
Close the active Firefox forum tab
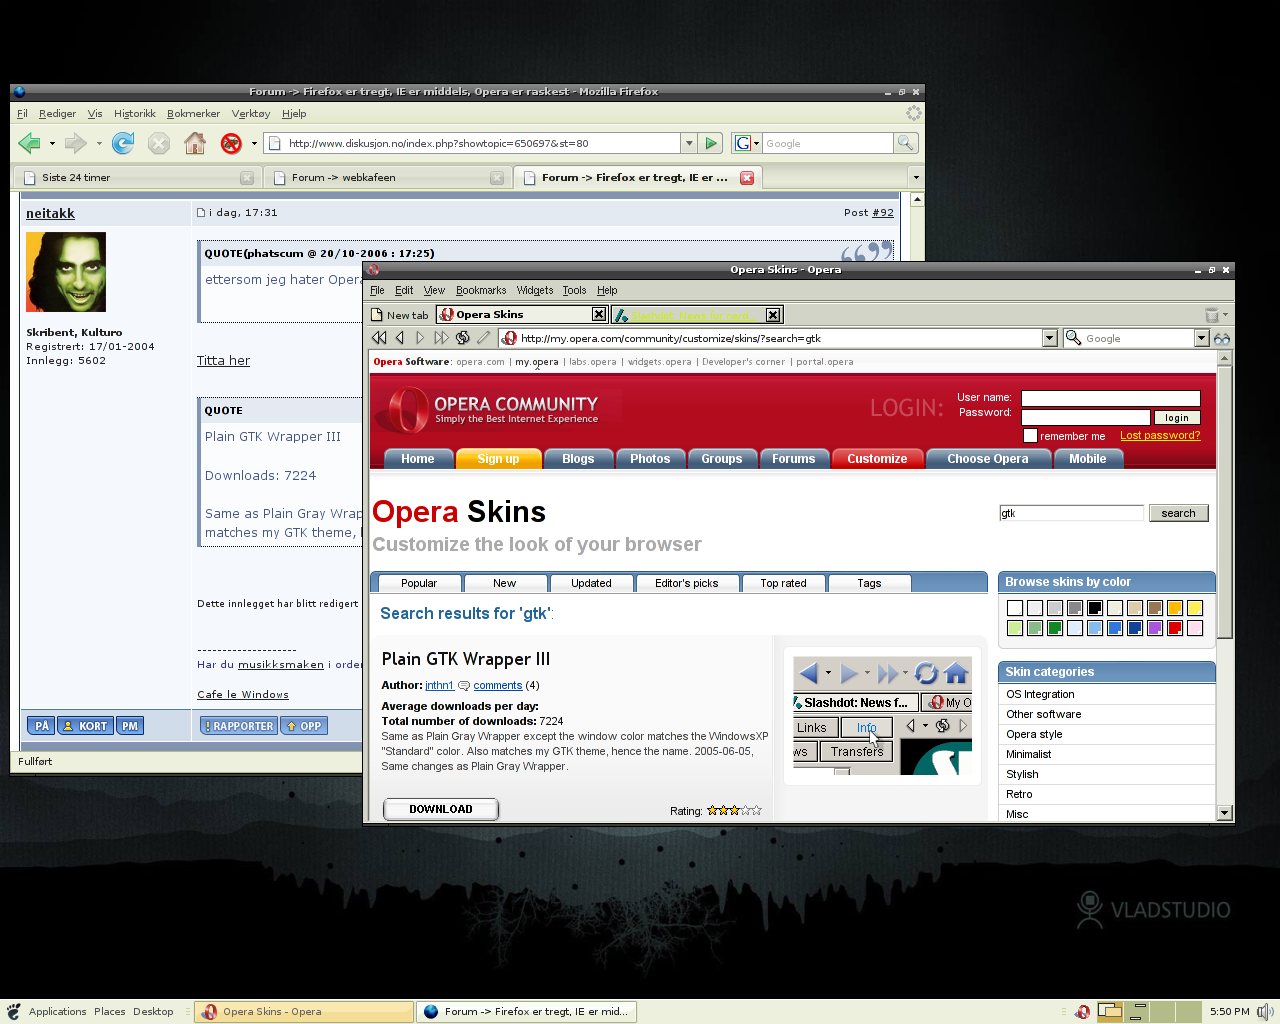(x=747, y=177)
